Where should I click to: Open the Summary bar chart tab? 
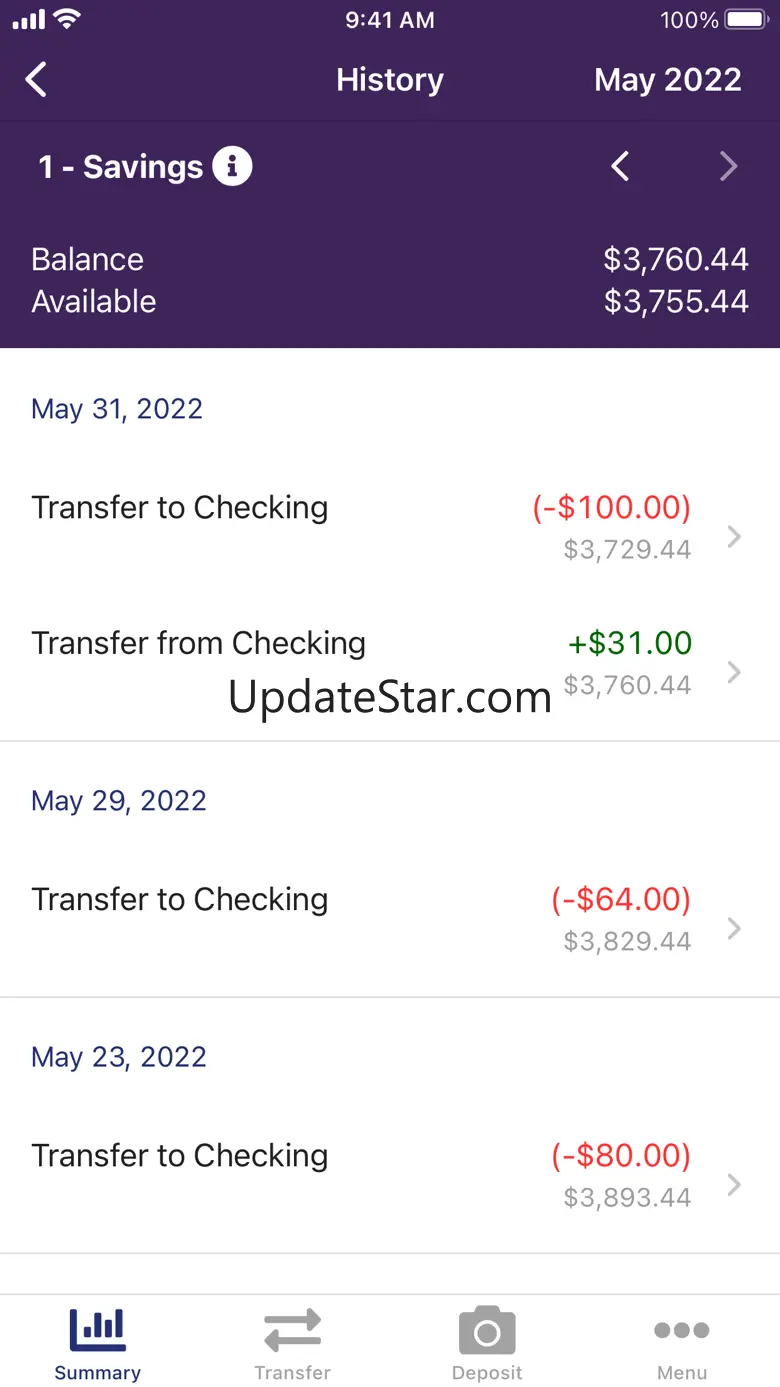point(97,1344)
